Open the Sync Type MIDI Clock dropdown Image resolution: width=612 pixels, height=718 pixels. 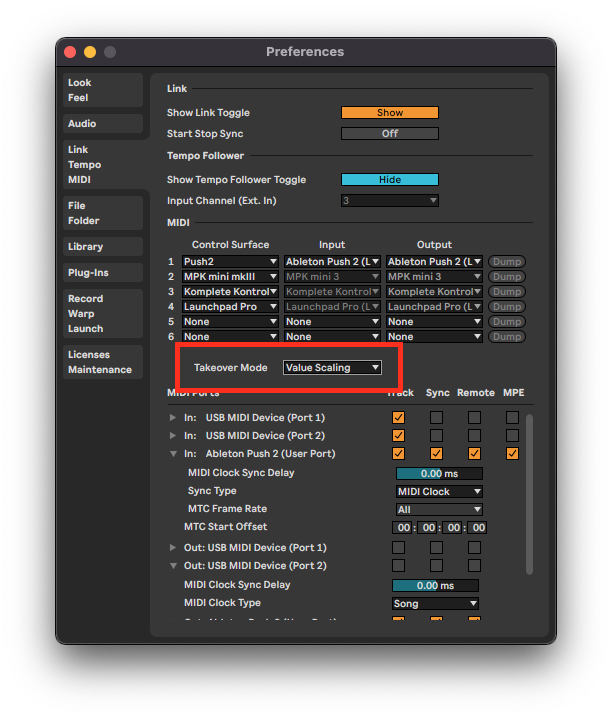[439, 492]
